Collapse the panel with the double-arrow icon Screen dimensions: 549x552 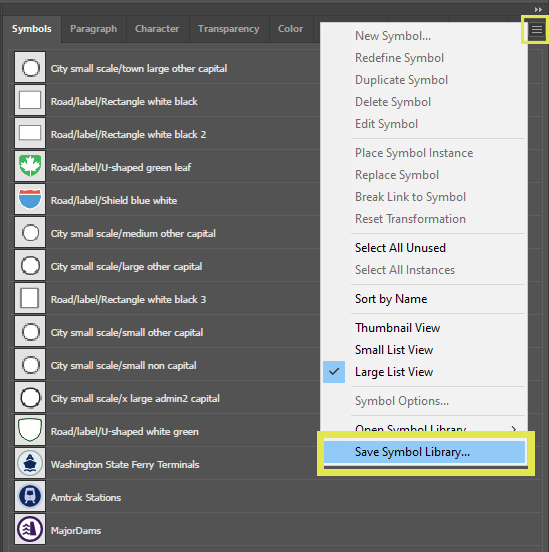pos(538,10)
